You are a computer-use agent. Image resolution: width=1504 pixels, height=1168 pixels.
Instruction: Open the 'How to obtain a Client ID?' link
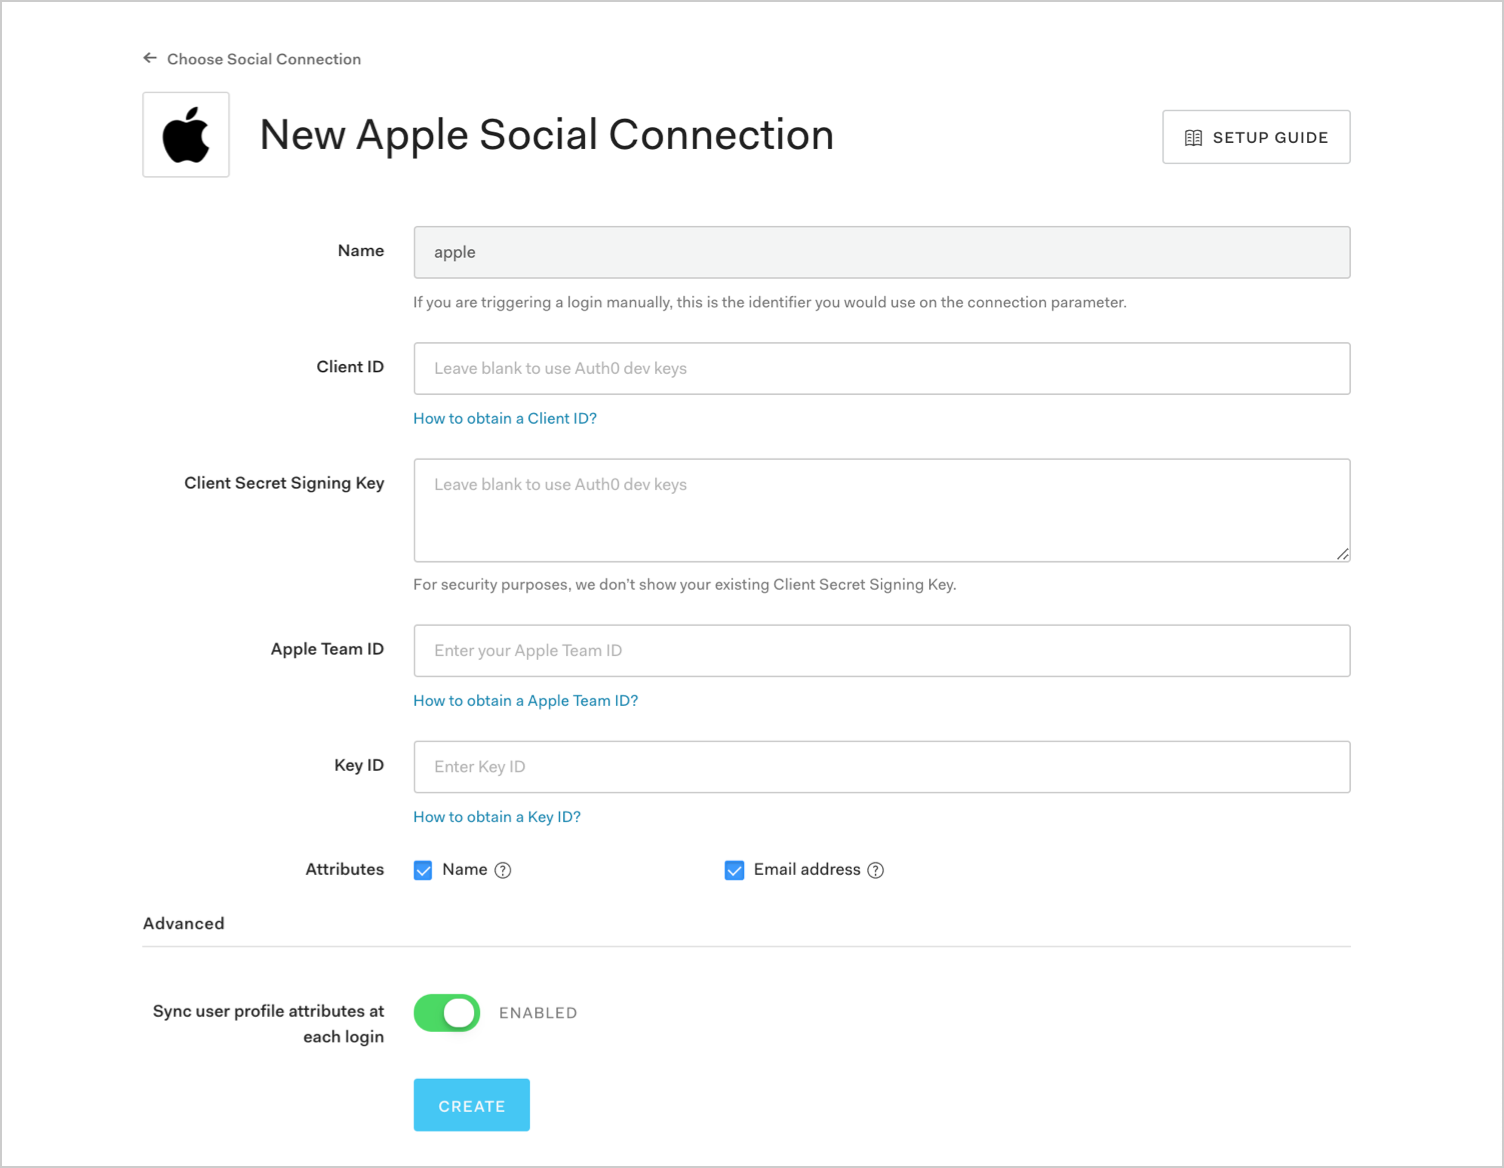click(505, 418)
